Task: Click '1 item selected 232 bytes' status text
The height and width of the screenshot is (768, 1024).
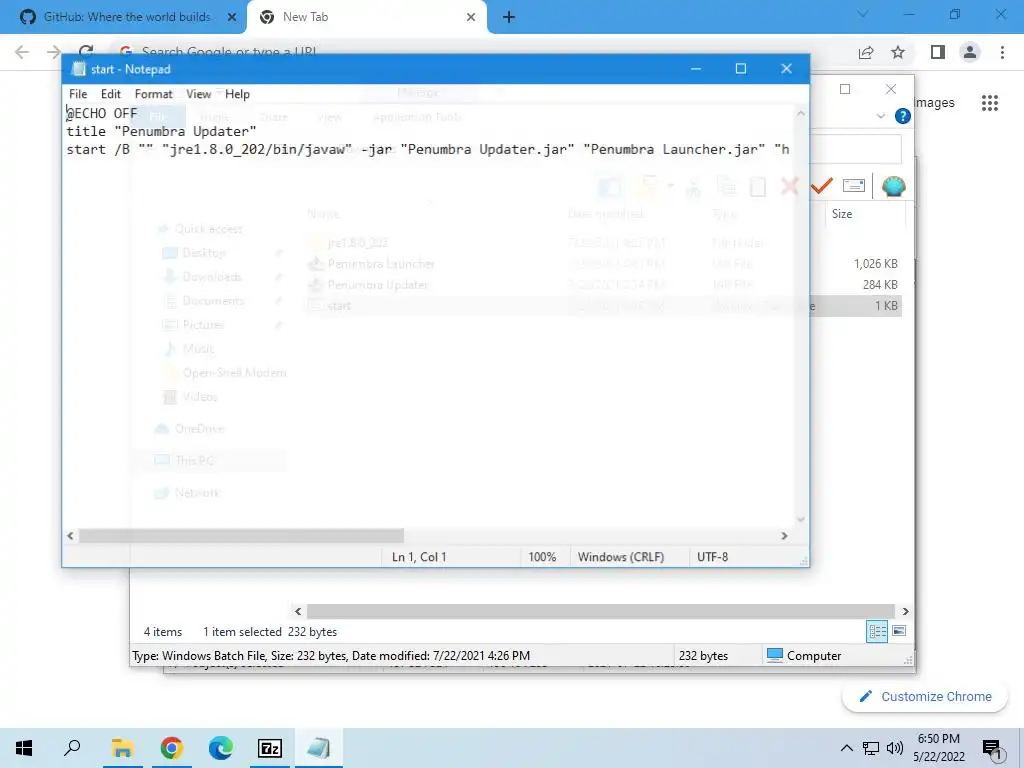Action: pyautogui.click(x=270, y=632)
